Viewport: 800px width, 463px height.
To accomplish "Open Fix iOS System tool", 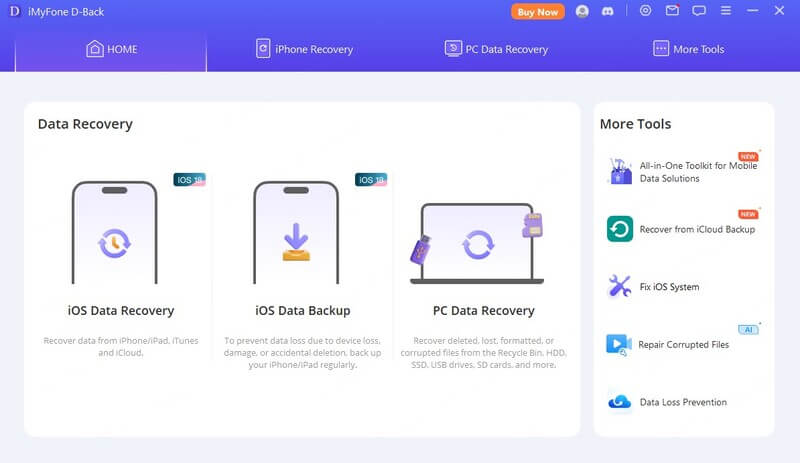I will (669, 287).
